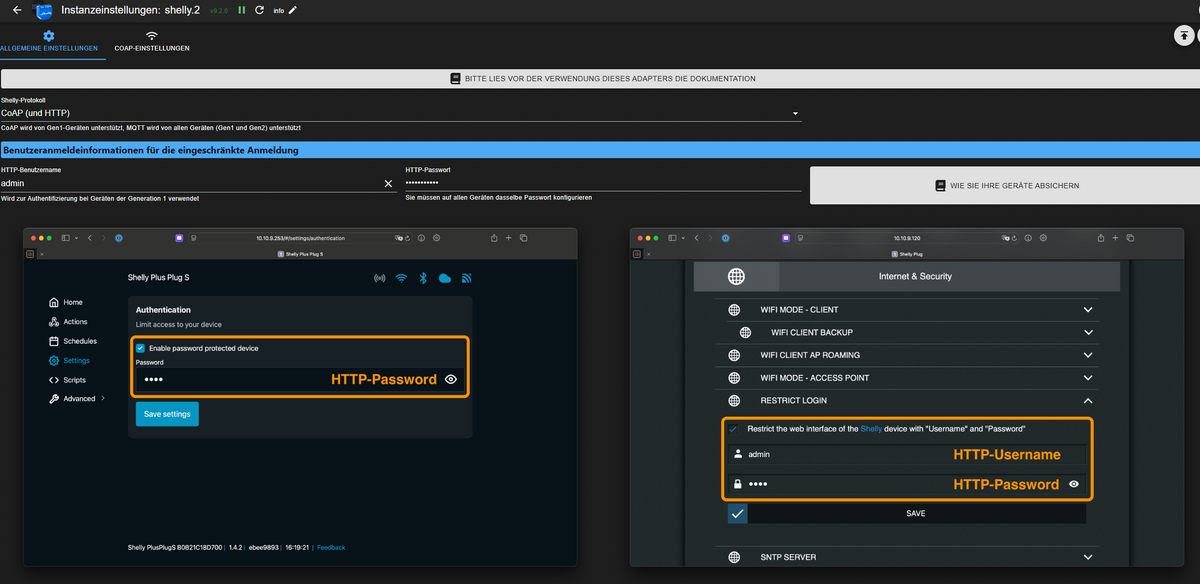Screen dimensions: 1200x584
Task: Reveal the Shelly Plug login password via eye icon
Action: point(1074,484)
